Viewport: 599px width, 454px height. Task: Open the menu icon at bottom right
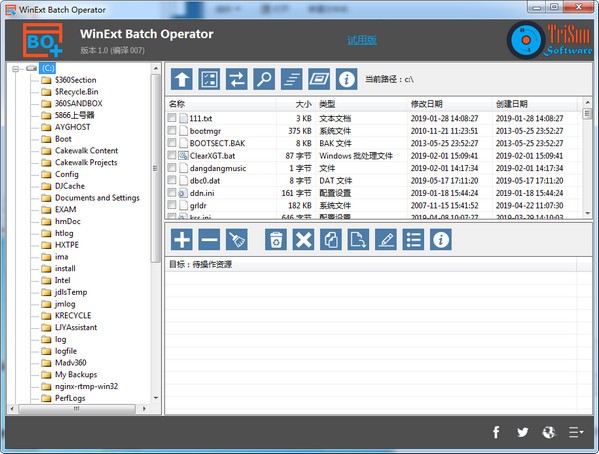[x=576, y=432]
